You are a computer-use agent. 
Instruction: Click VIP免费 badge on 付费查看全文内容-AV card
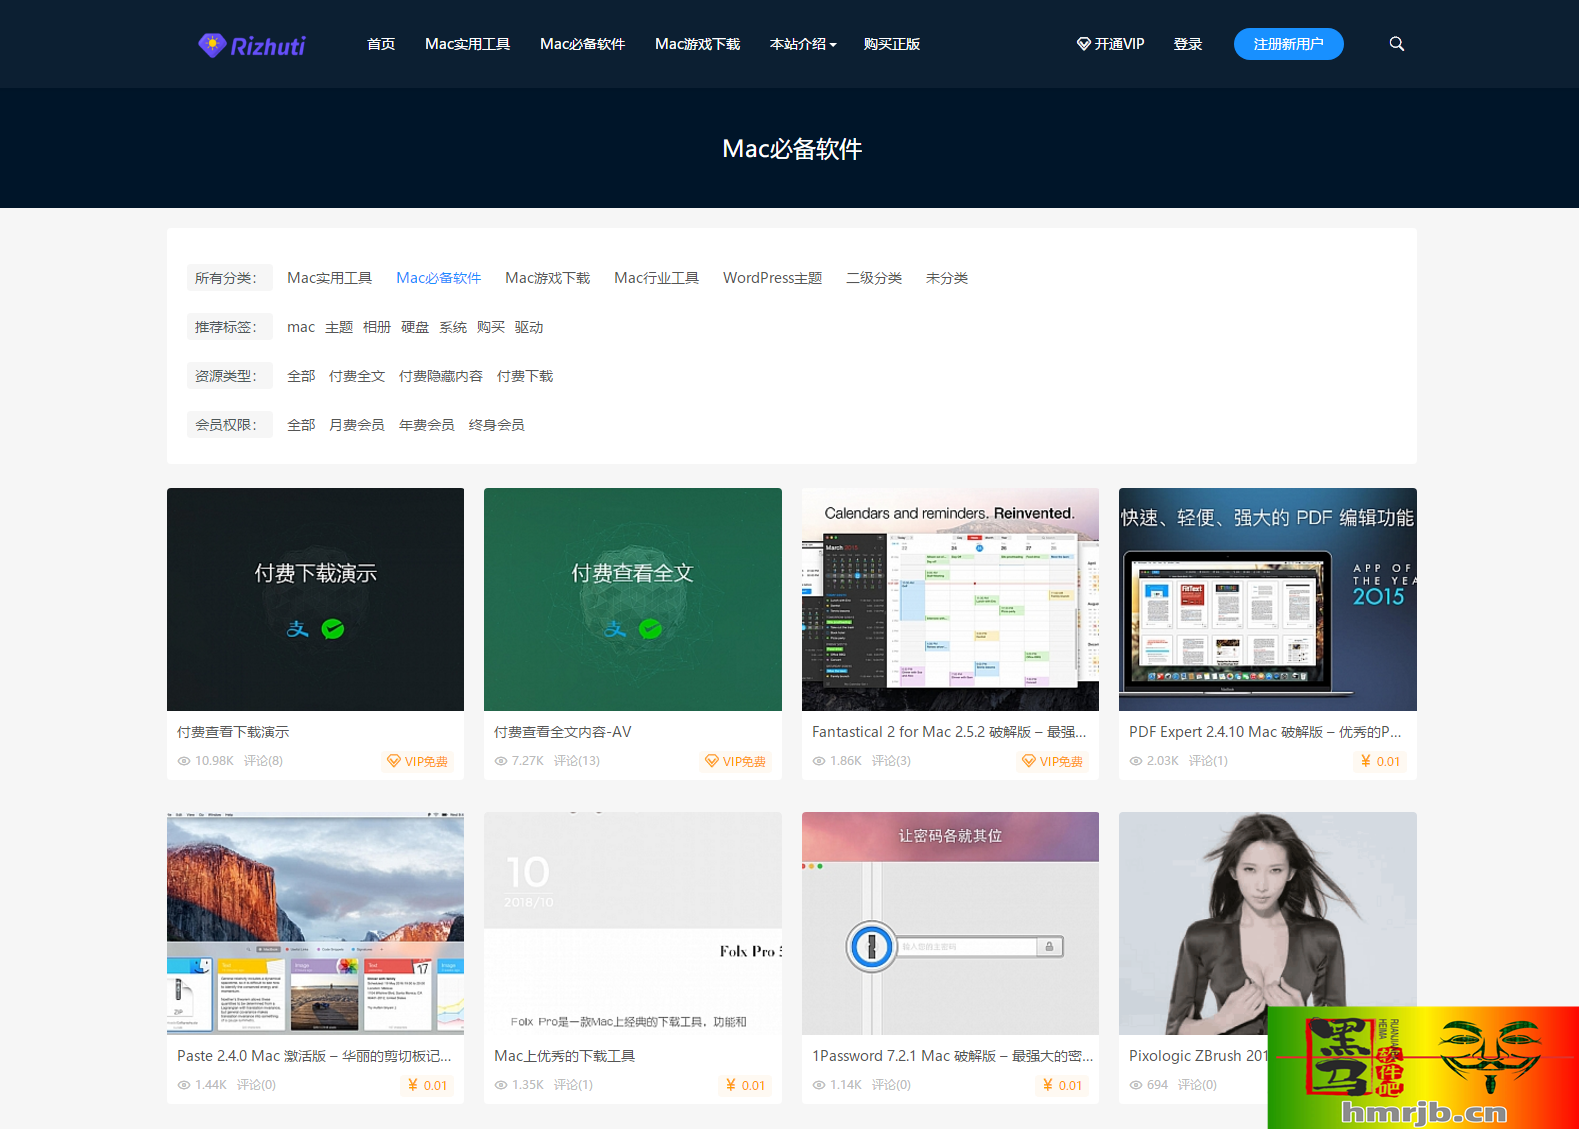[735, 761]
